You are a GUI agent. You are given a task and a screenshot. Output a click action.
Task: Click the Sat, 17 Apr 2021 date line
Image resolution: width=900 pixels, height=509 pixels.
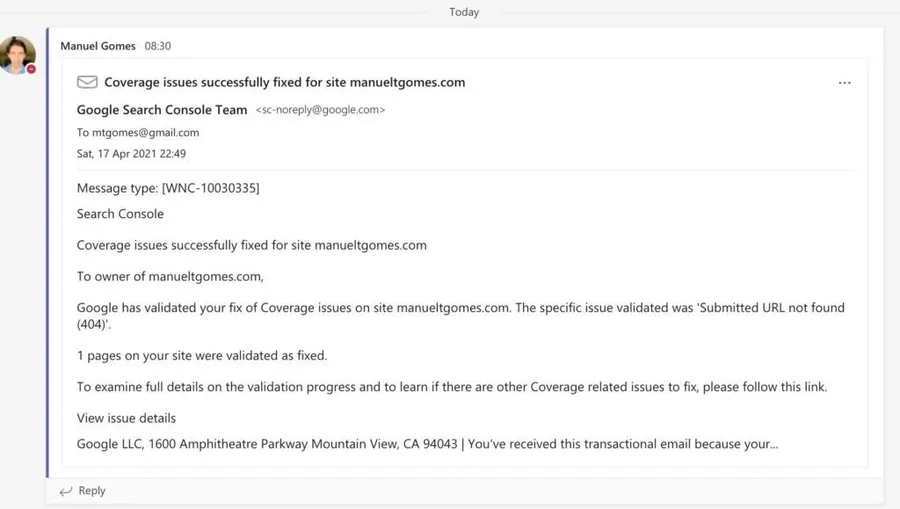pyautogui.click(x=131, y=154)
